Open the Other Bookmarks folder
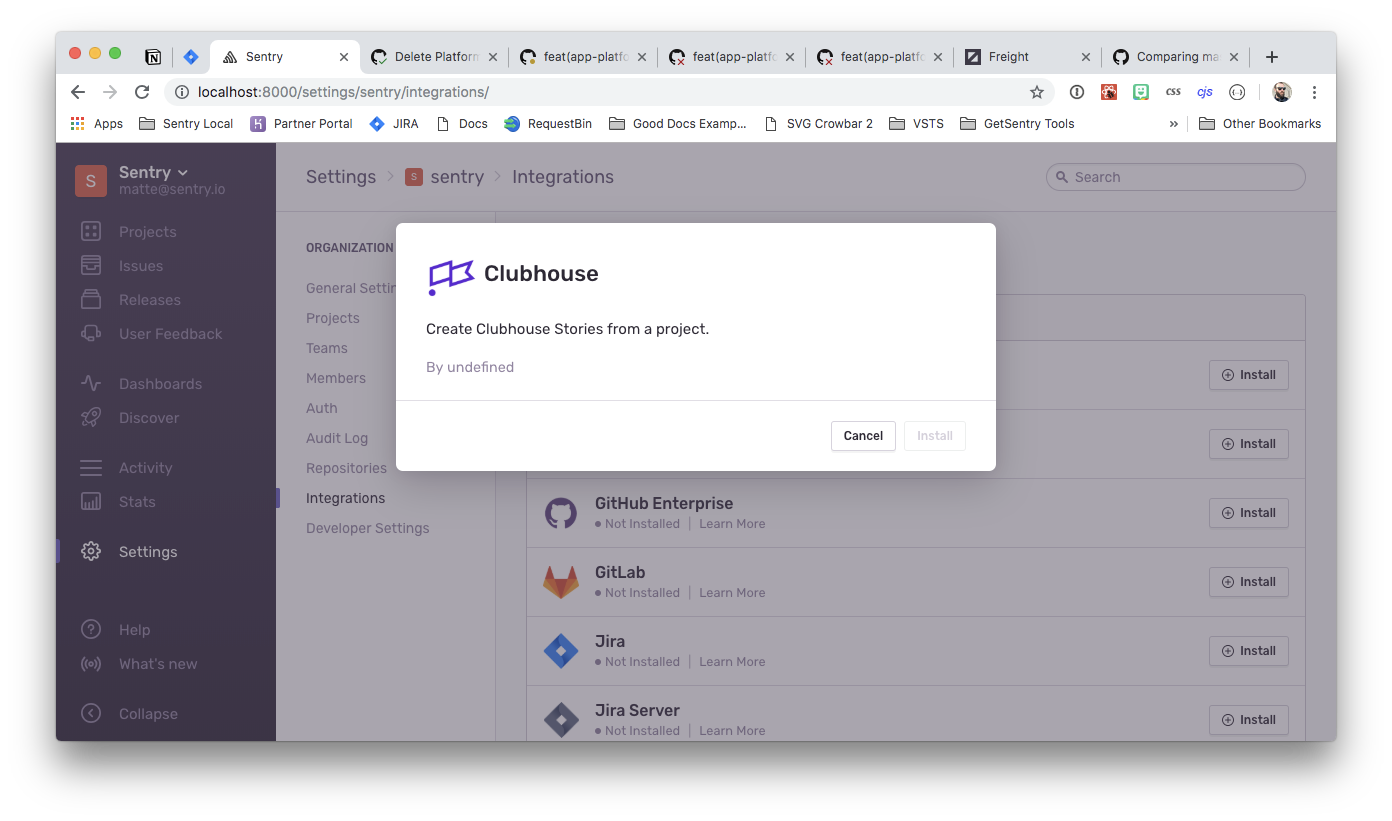The width and height of the screenshot is (1392, 821). [1260, 124]
